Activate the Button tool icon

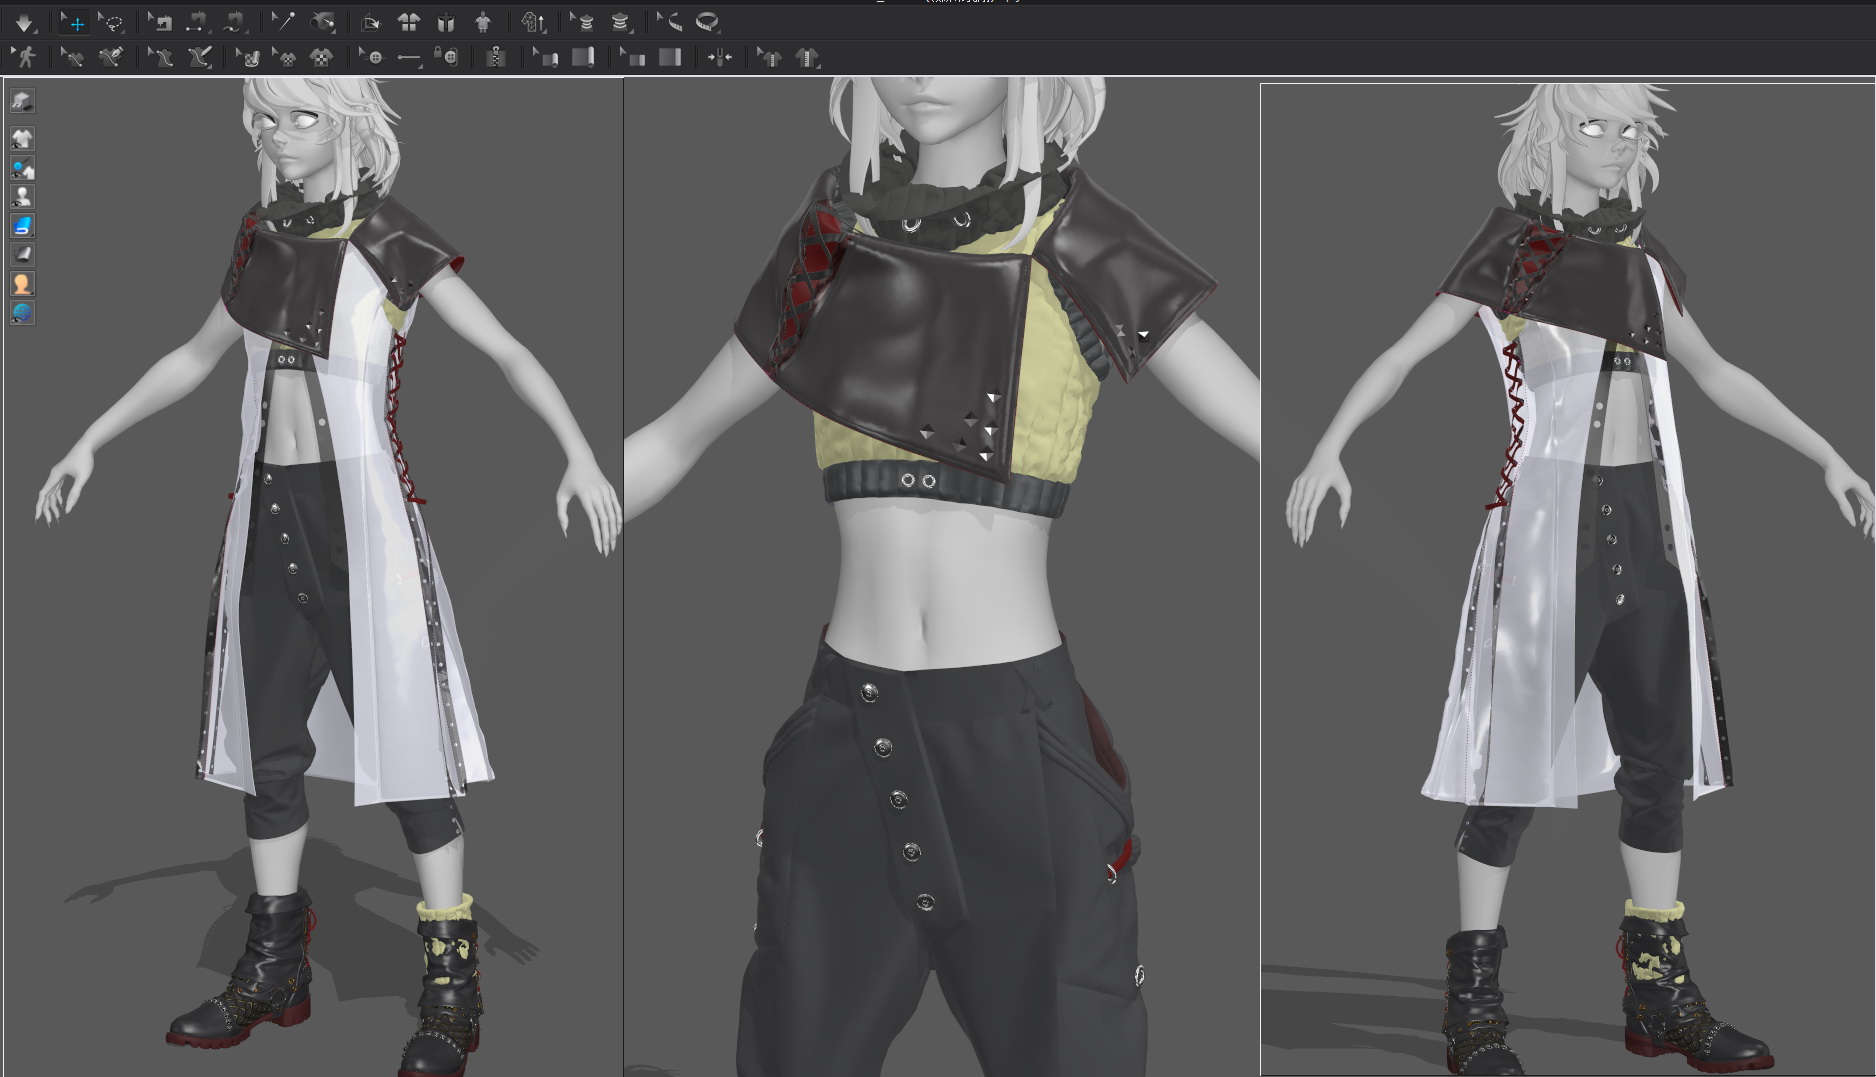pyautogui.click(x=374, y=58)
